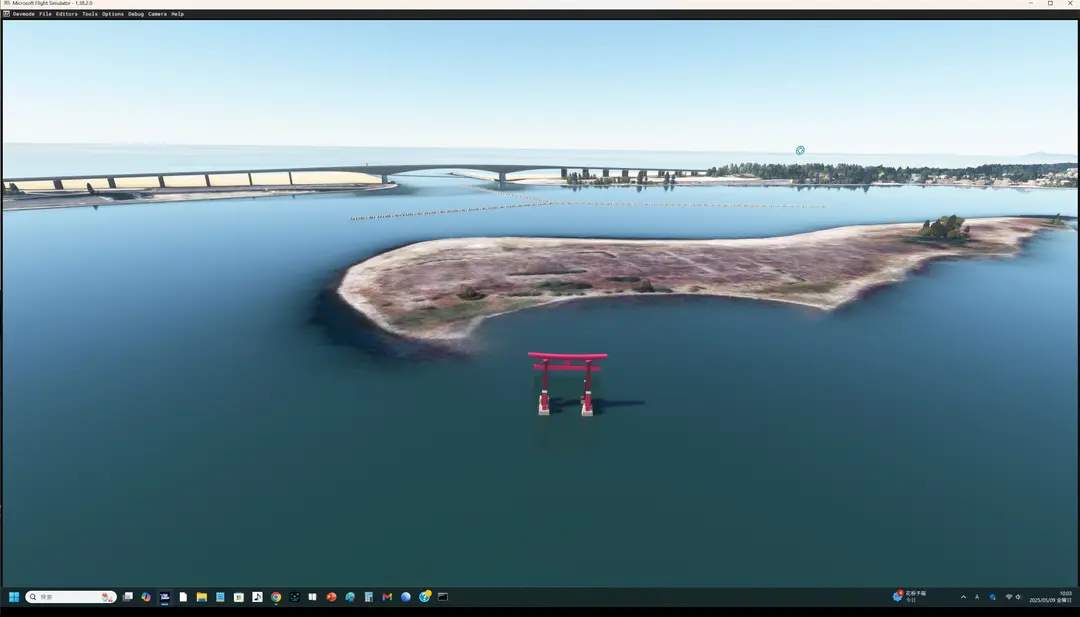Open the globe app with yellow badge
The height and width of the screenshot is (617, 1080).
pos(424,596)
